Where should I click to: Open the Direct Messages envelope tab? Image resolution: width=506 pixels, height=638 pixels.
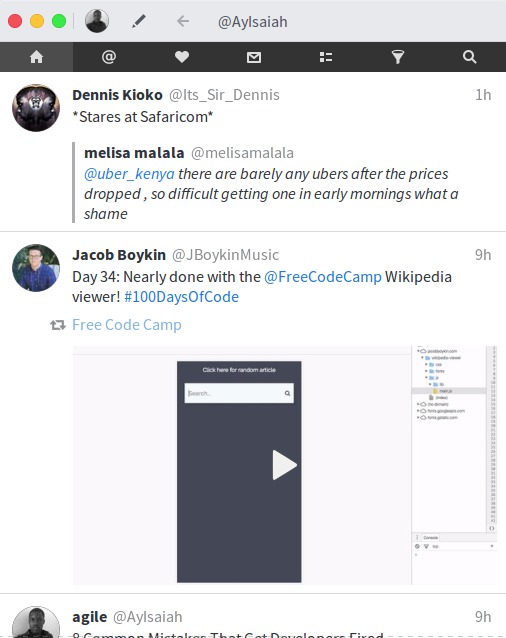tap(254, 57)
